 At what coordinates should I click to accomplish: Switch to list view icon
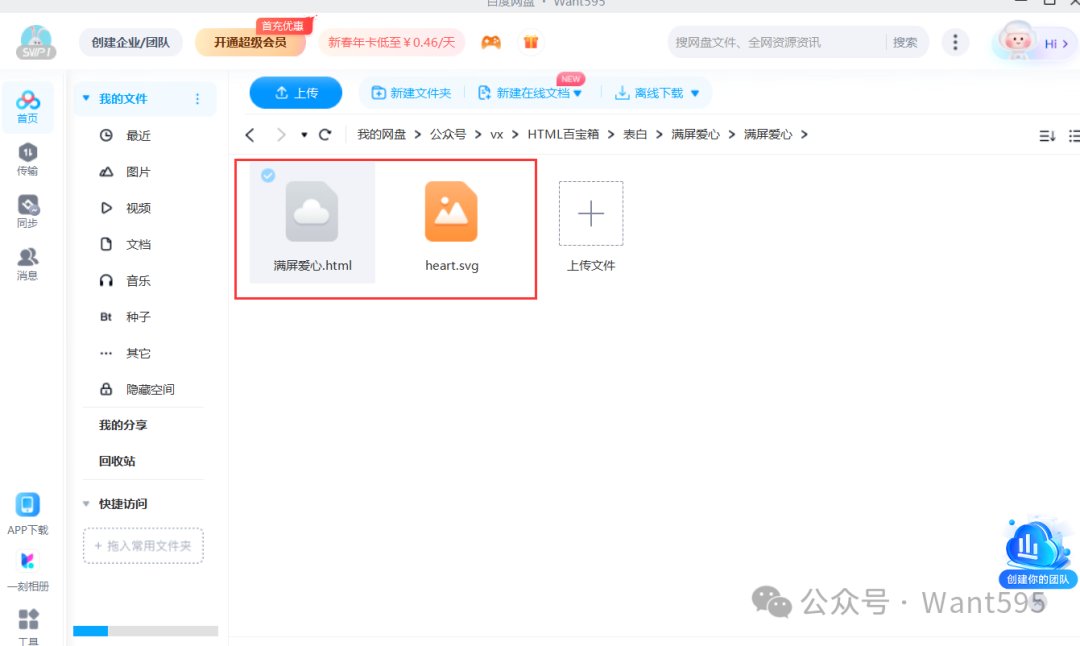click(1074, 136)
